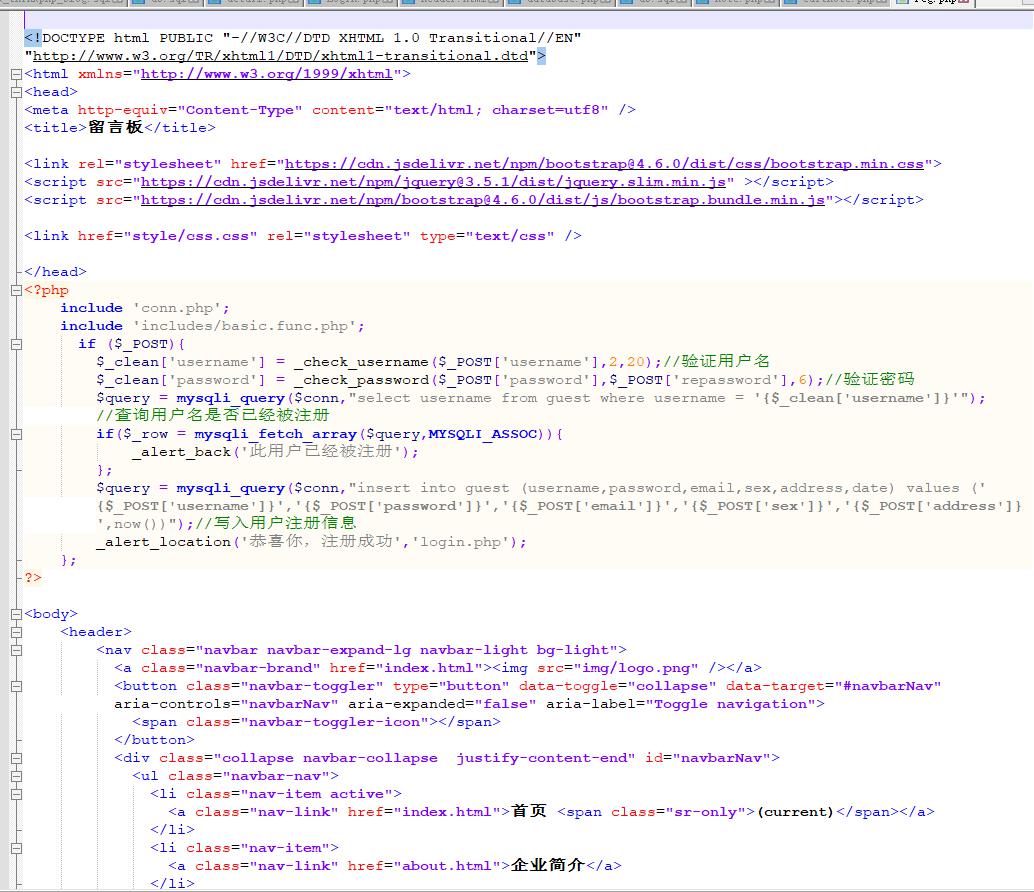Click the comment //写入用户注册信息

click(276, 523)
